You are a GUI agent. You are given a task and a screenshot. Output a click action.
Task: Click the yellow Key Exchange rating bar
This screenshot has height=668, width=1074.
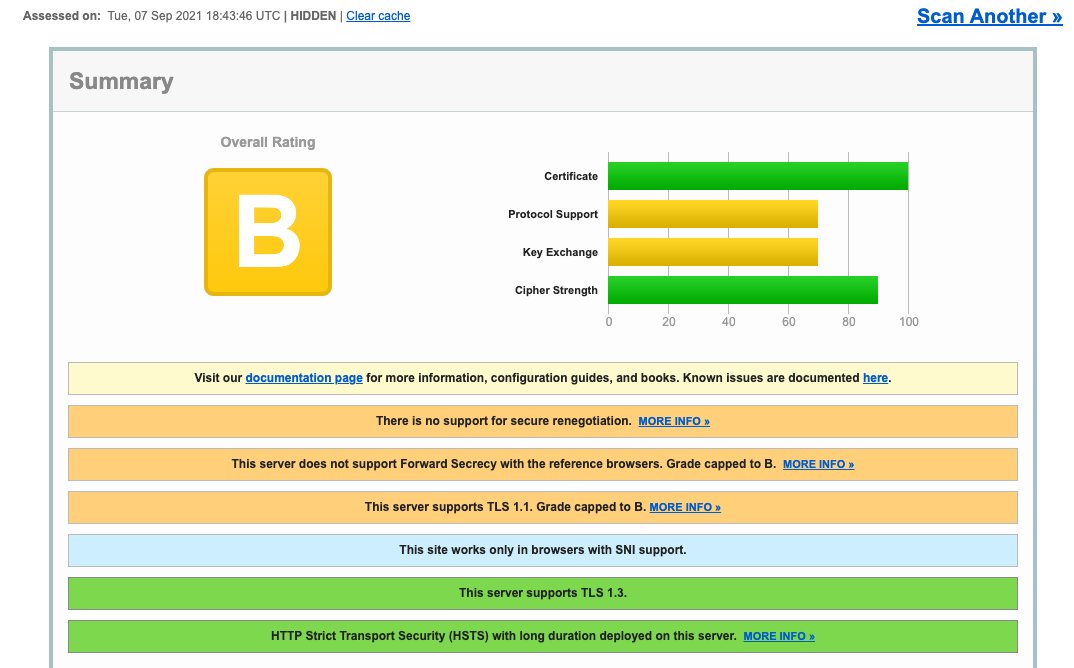(710, 251)
